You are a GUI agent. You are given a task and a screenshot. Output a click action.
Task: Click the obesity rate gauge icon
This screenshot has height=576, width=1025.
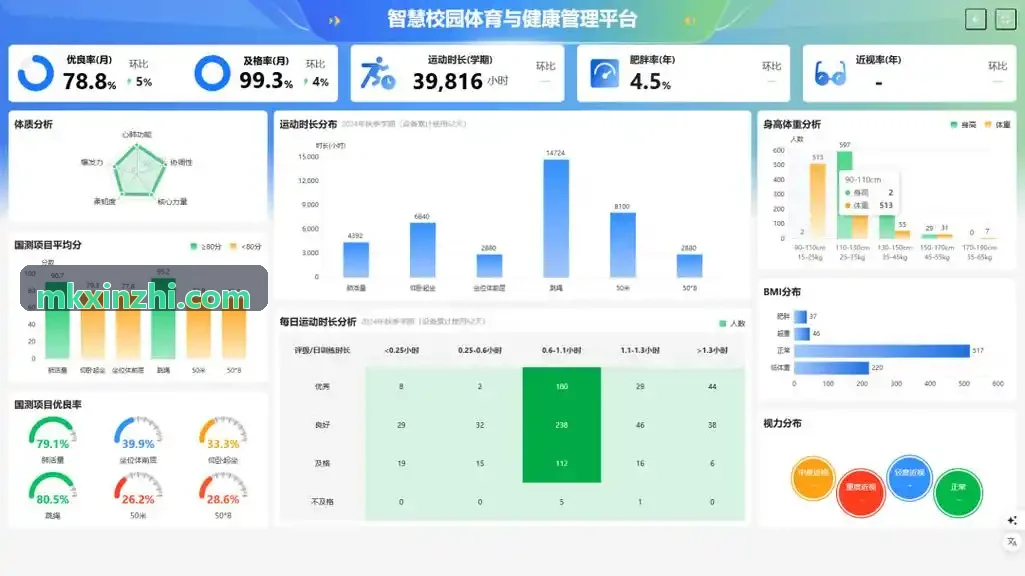604,73
